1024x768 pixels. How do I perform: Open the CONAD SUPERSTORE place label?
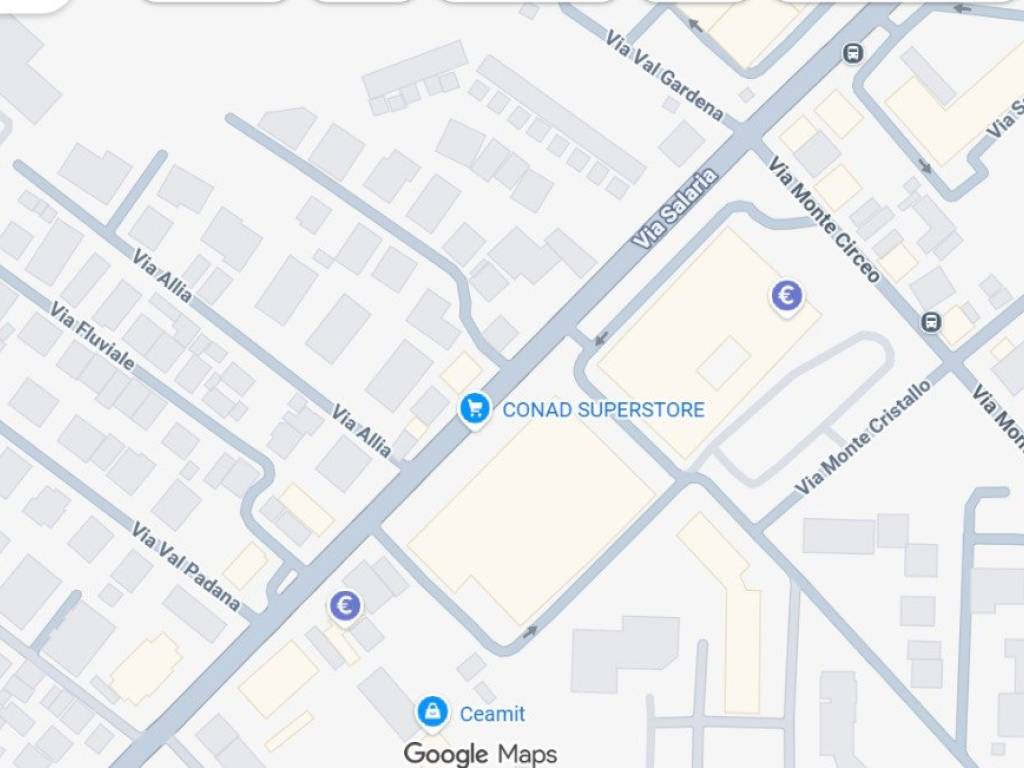pos(603,410)
